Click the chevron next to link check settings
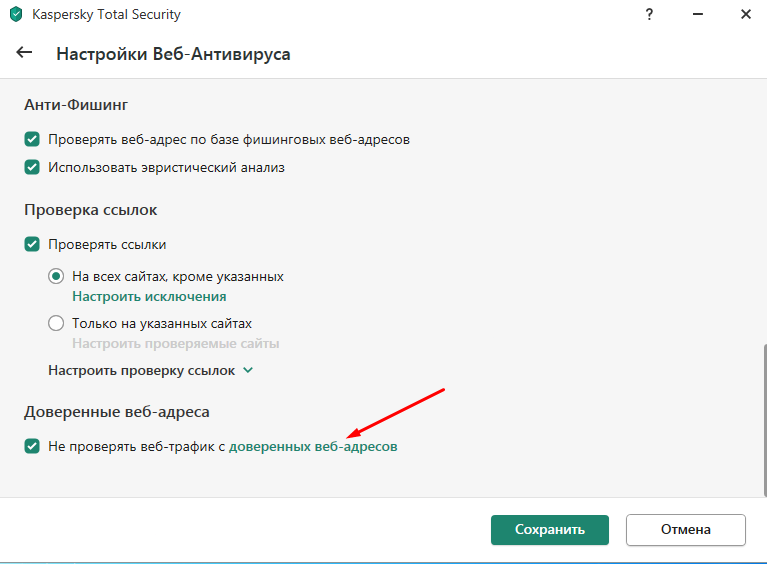767x564 pixels. 248,370
